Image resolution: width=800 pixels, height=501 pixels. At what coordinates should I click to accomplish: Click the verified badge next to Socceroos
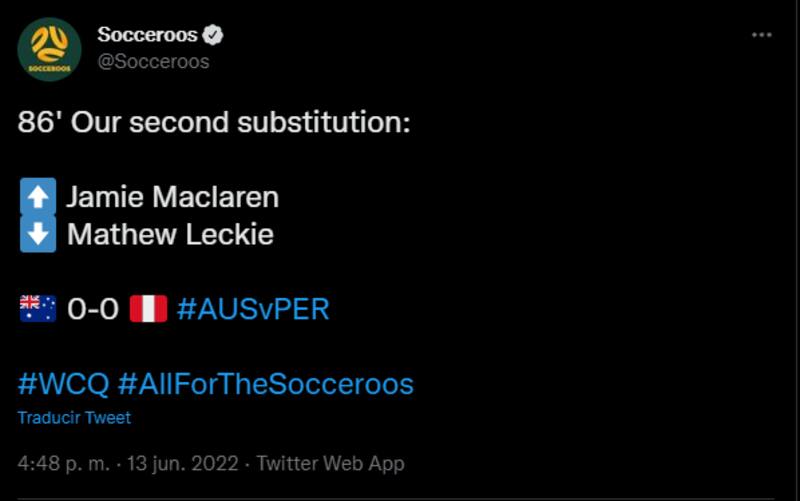(x=213, y=35)
